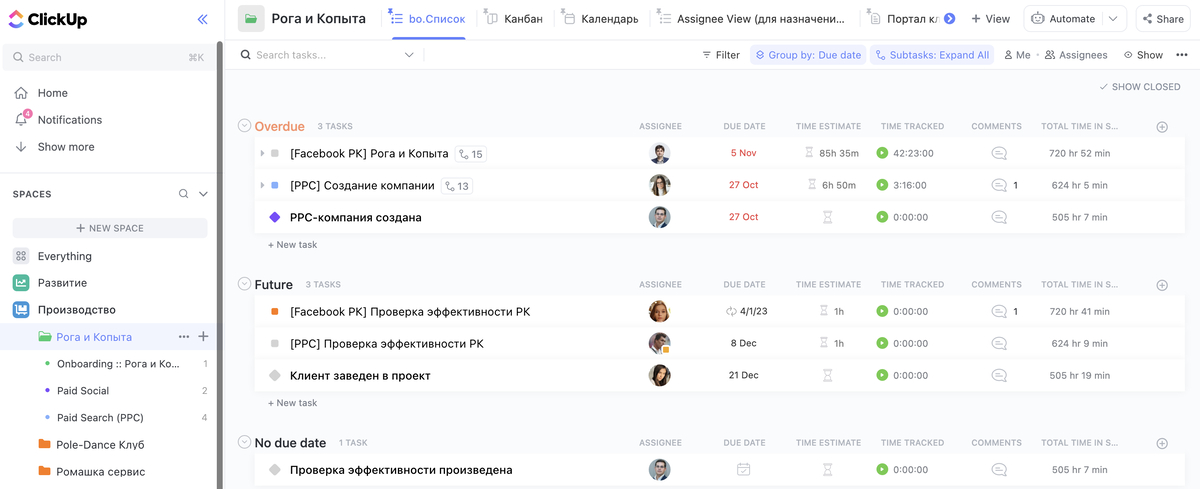Switch to the Календарь tab
1200x489 pixels.
(599, 19)
